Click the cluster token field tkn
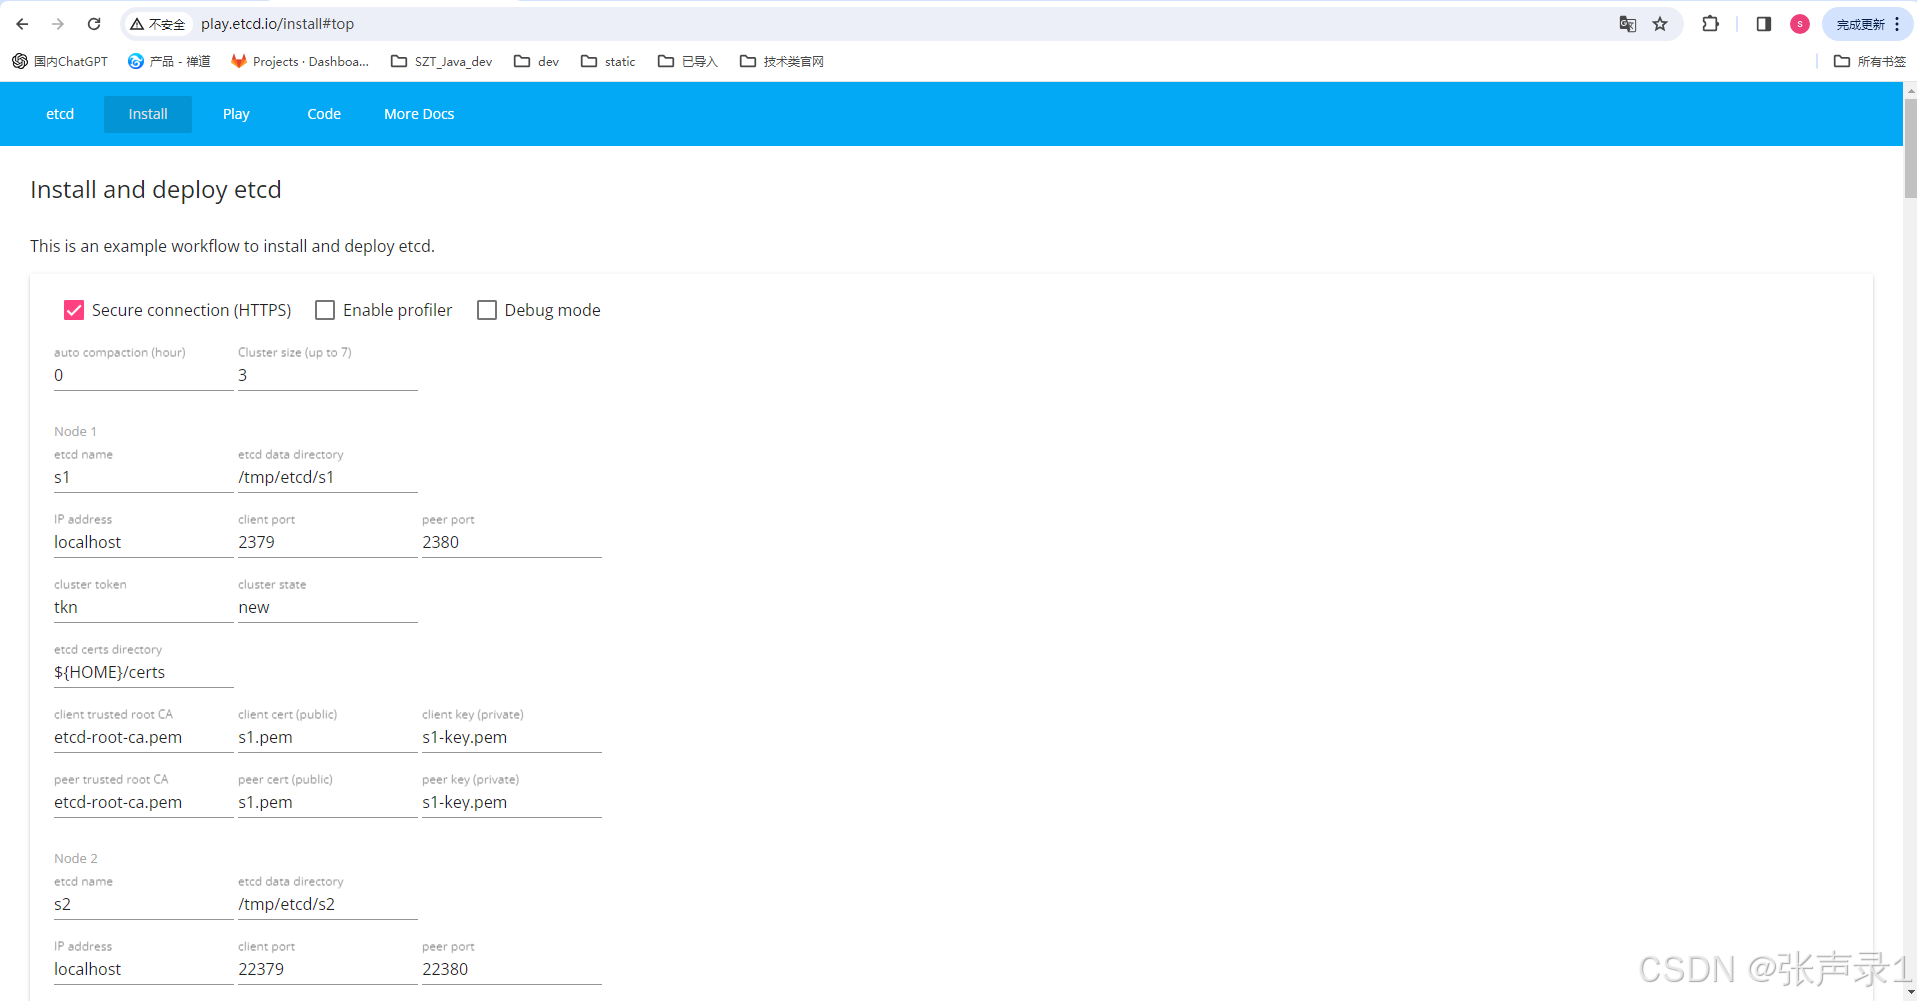This screenshot has width=1917, height=1001. click(x=143, y=607)
